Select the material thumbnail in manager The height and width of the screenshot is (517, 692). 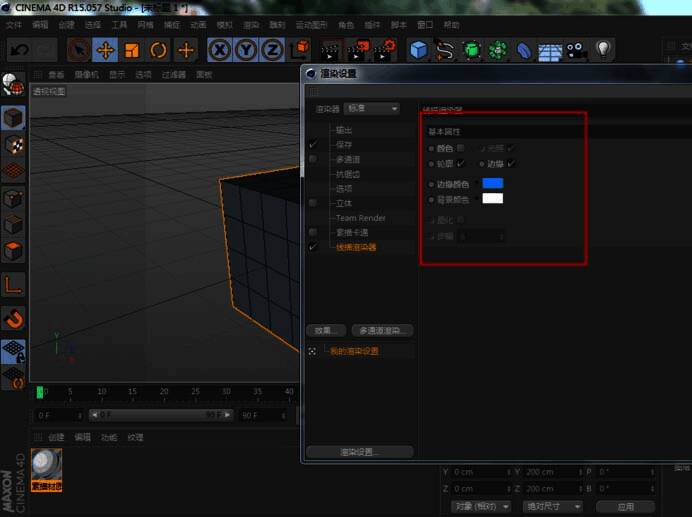(x=46, y=470)
